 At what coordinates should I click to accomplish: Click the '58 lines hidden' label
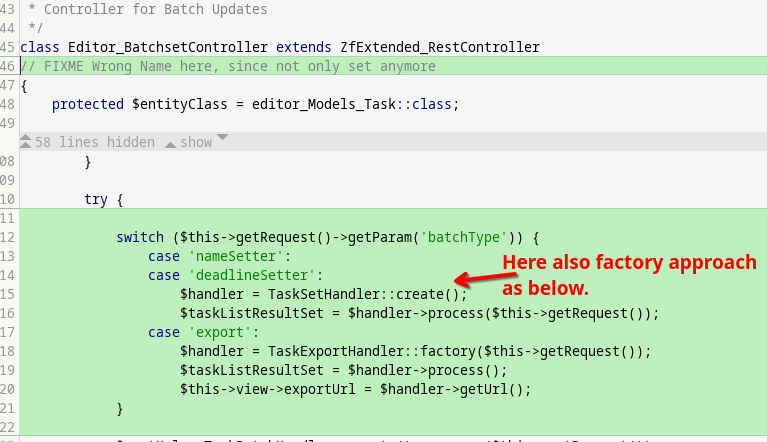click(94, 142)
